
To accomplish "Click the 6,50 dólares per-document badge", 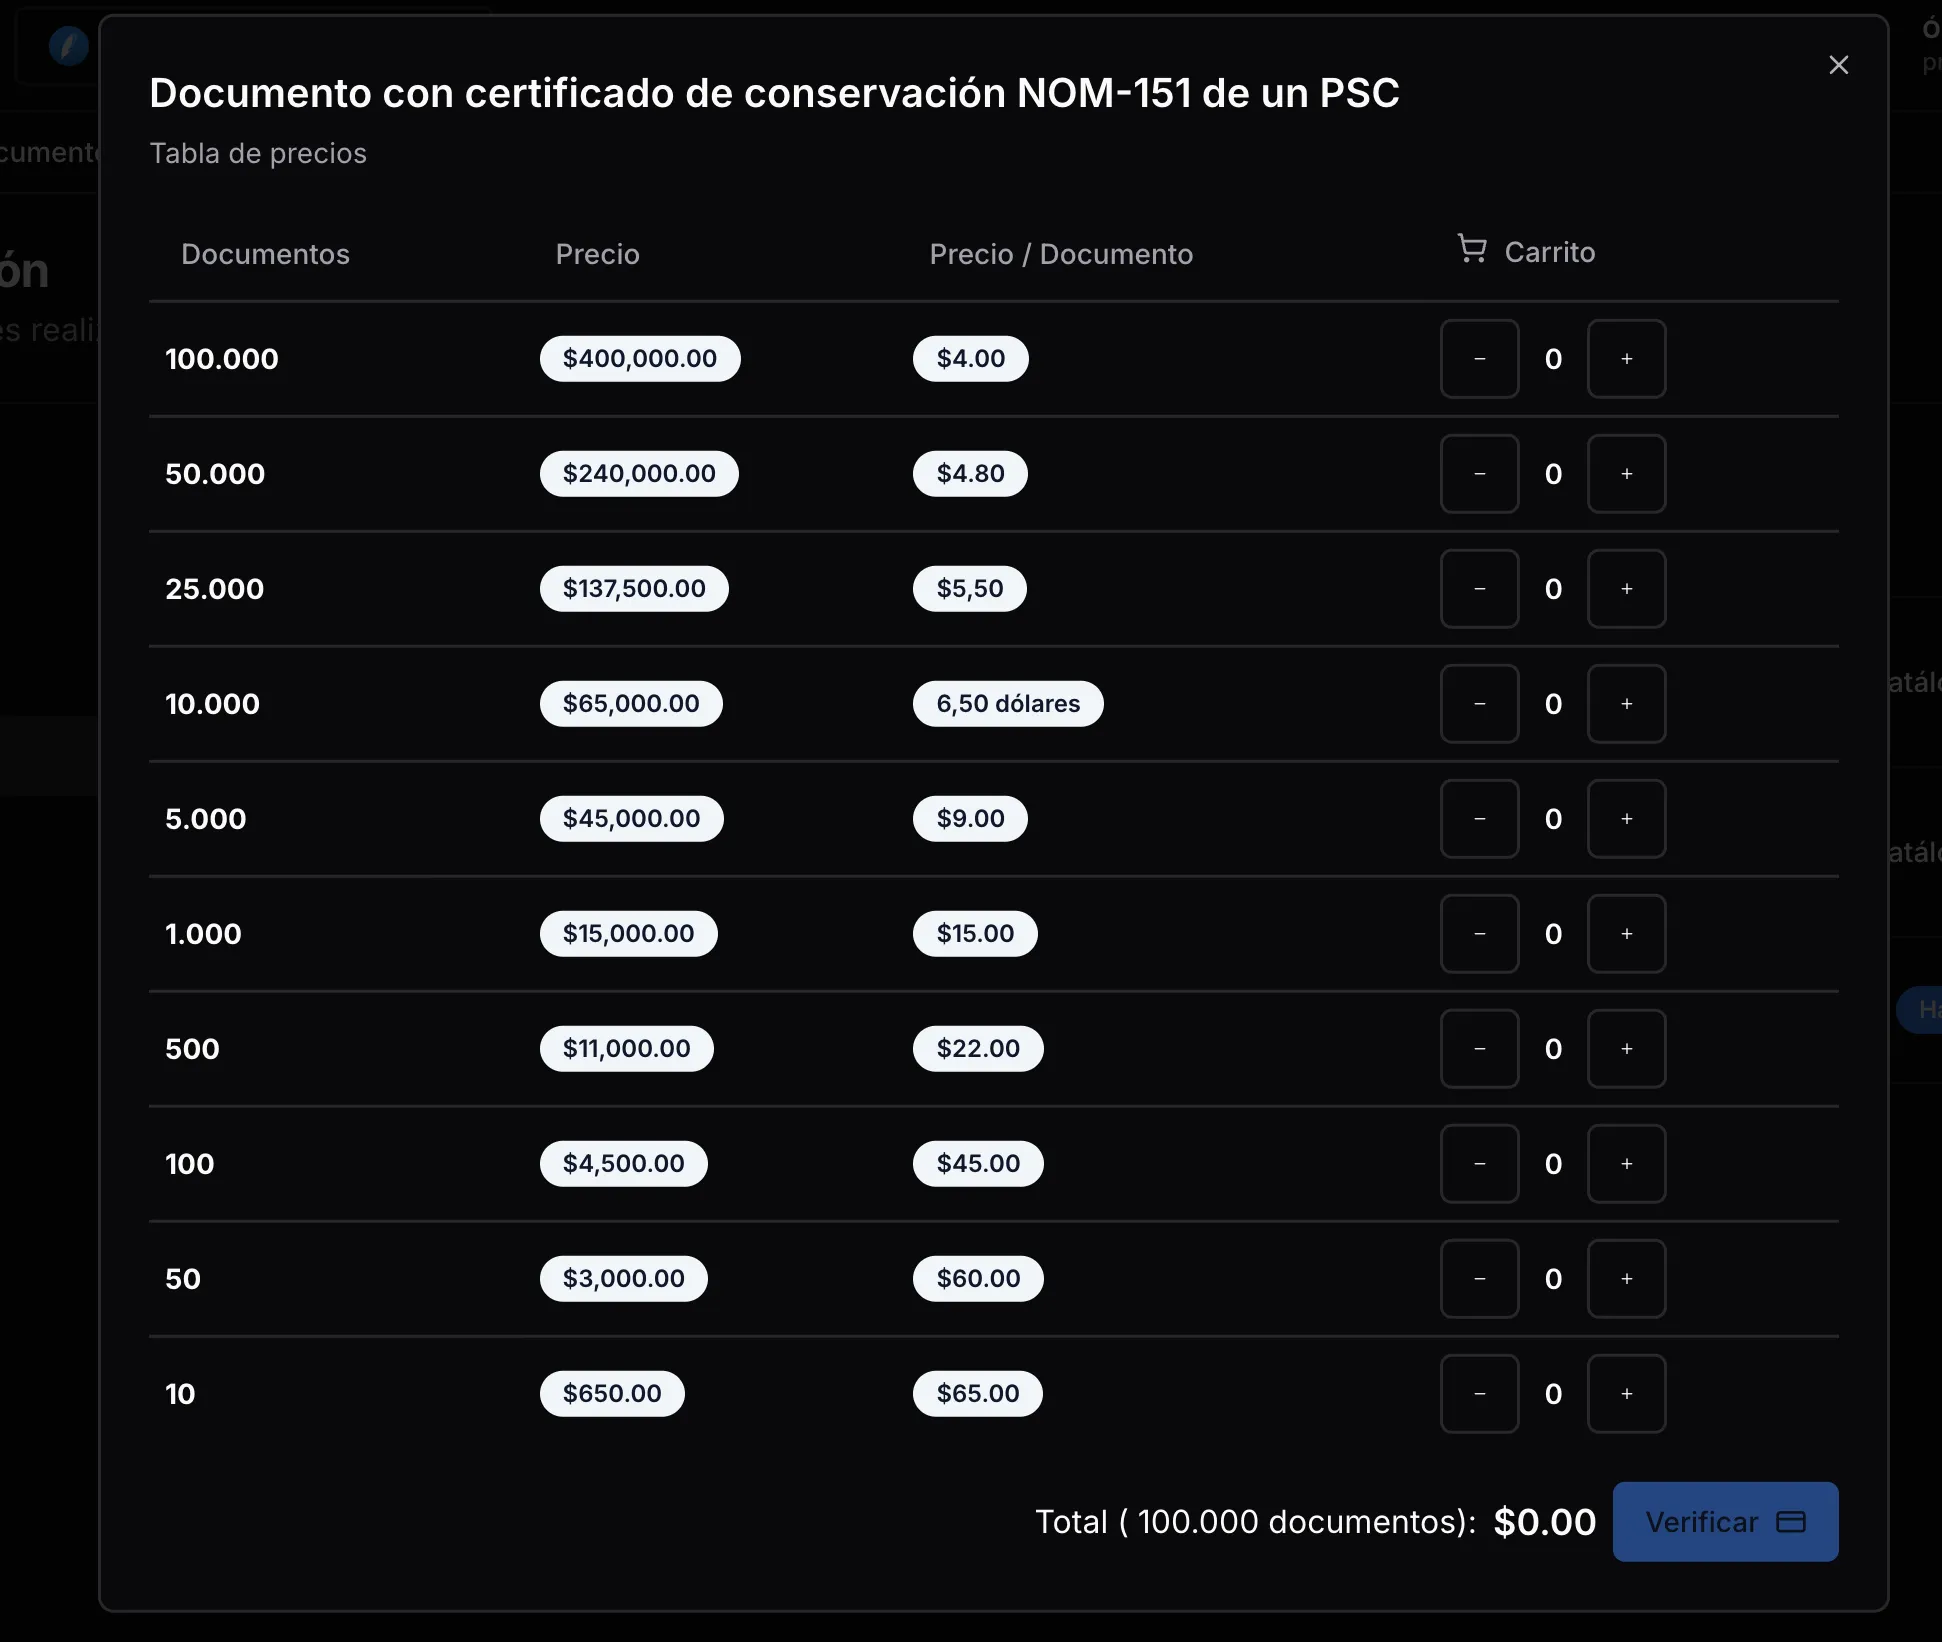I will tap(1007, 704).
